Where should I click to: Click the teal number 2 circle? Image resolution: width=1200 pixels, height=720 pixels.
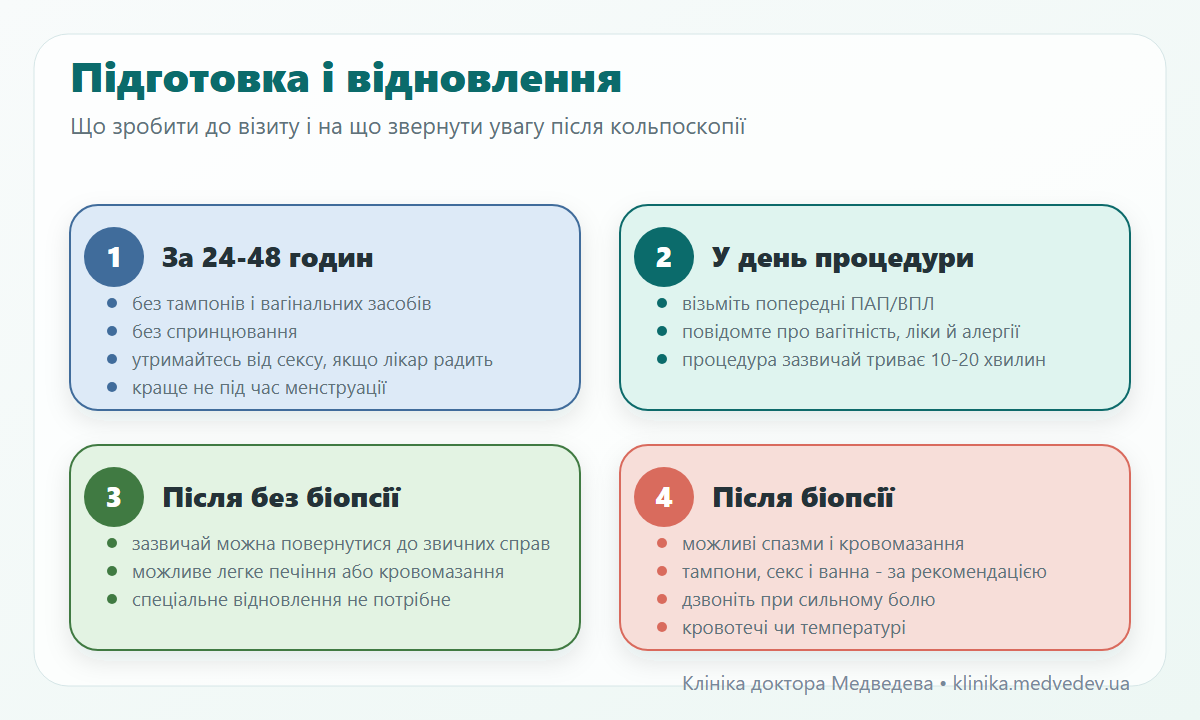(x=664, y=257)
